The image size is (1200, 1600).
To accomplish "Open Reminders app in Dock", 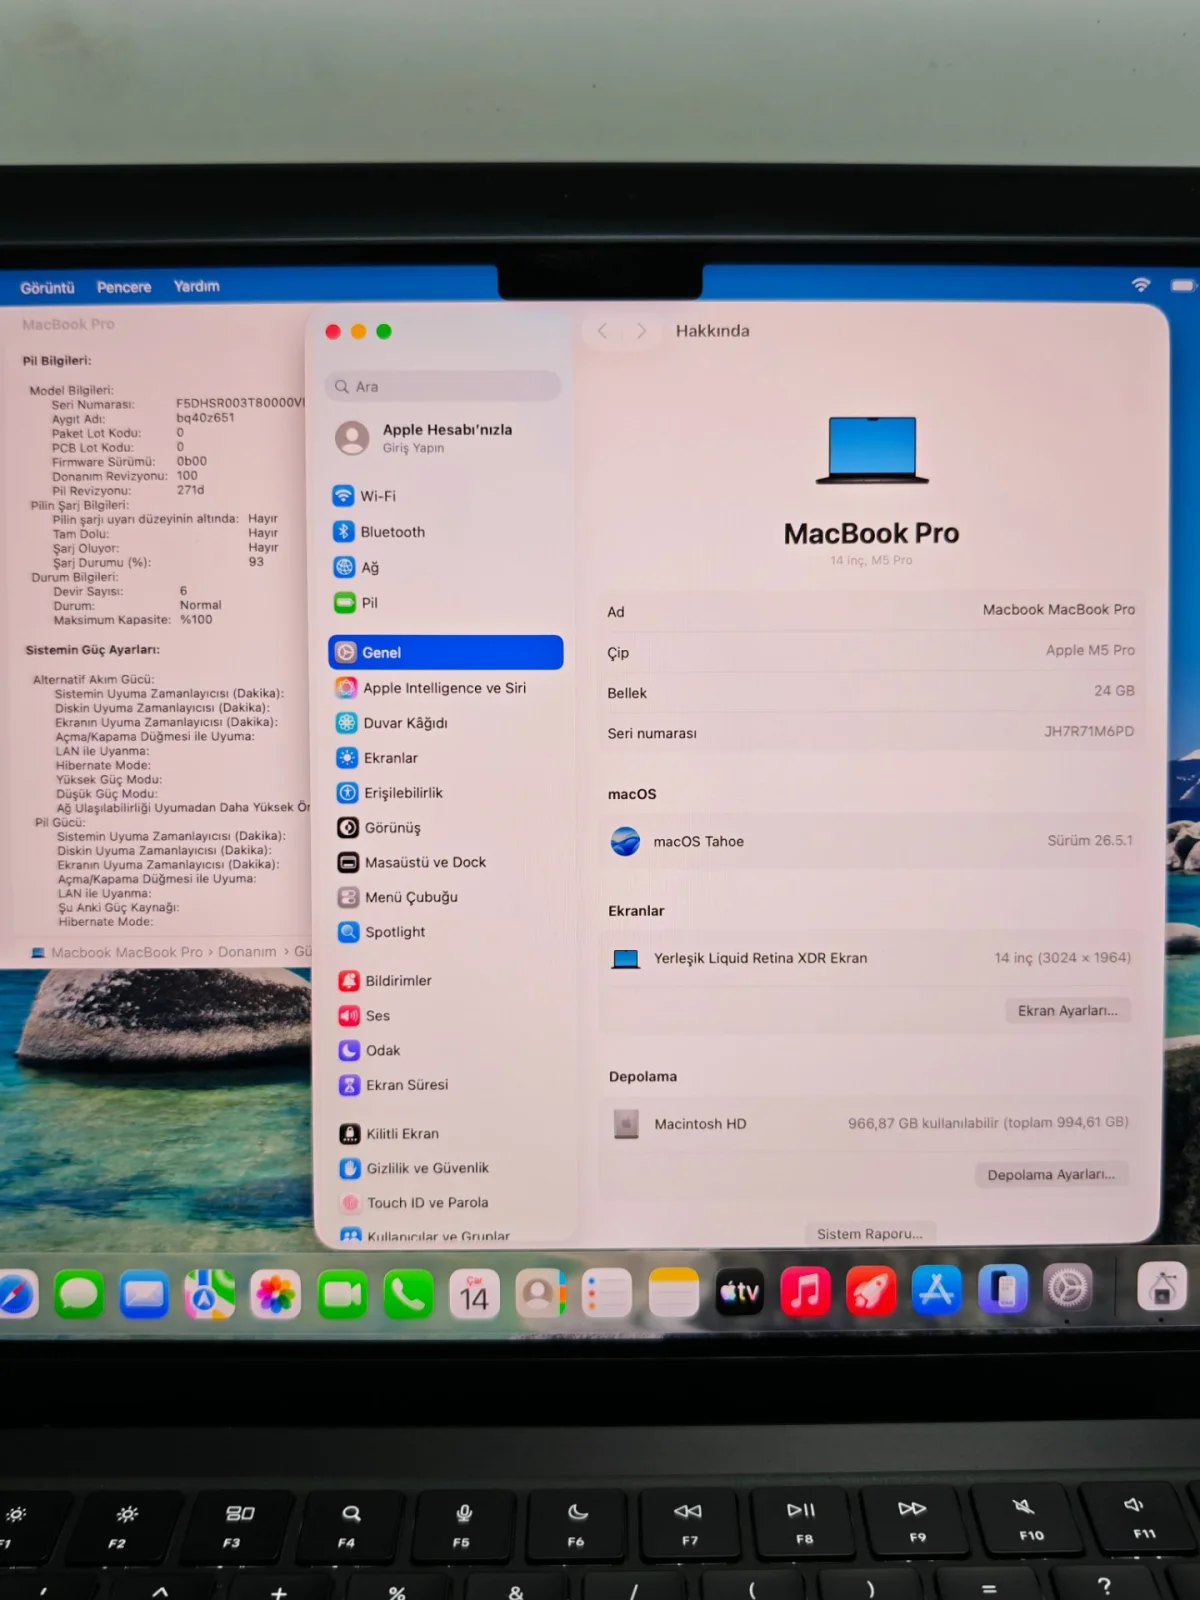I will tap(607, 1293).
